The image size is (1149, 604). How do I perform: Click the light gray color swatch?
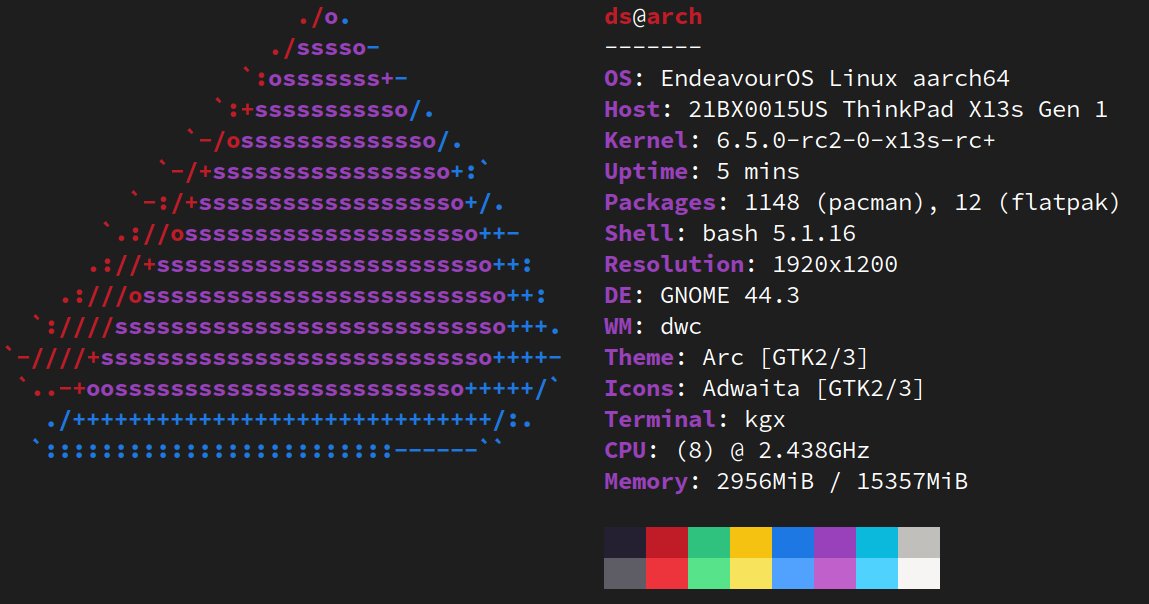pos(919,542)
